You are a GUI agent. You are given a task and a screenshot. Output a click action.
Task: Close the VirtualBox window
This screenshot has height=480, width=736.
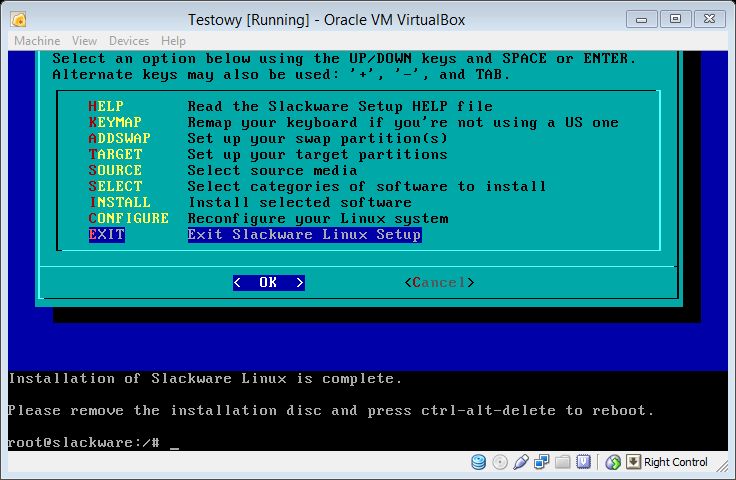[x=709, y=19]
